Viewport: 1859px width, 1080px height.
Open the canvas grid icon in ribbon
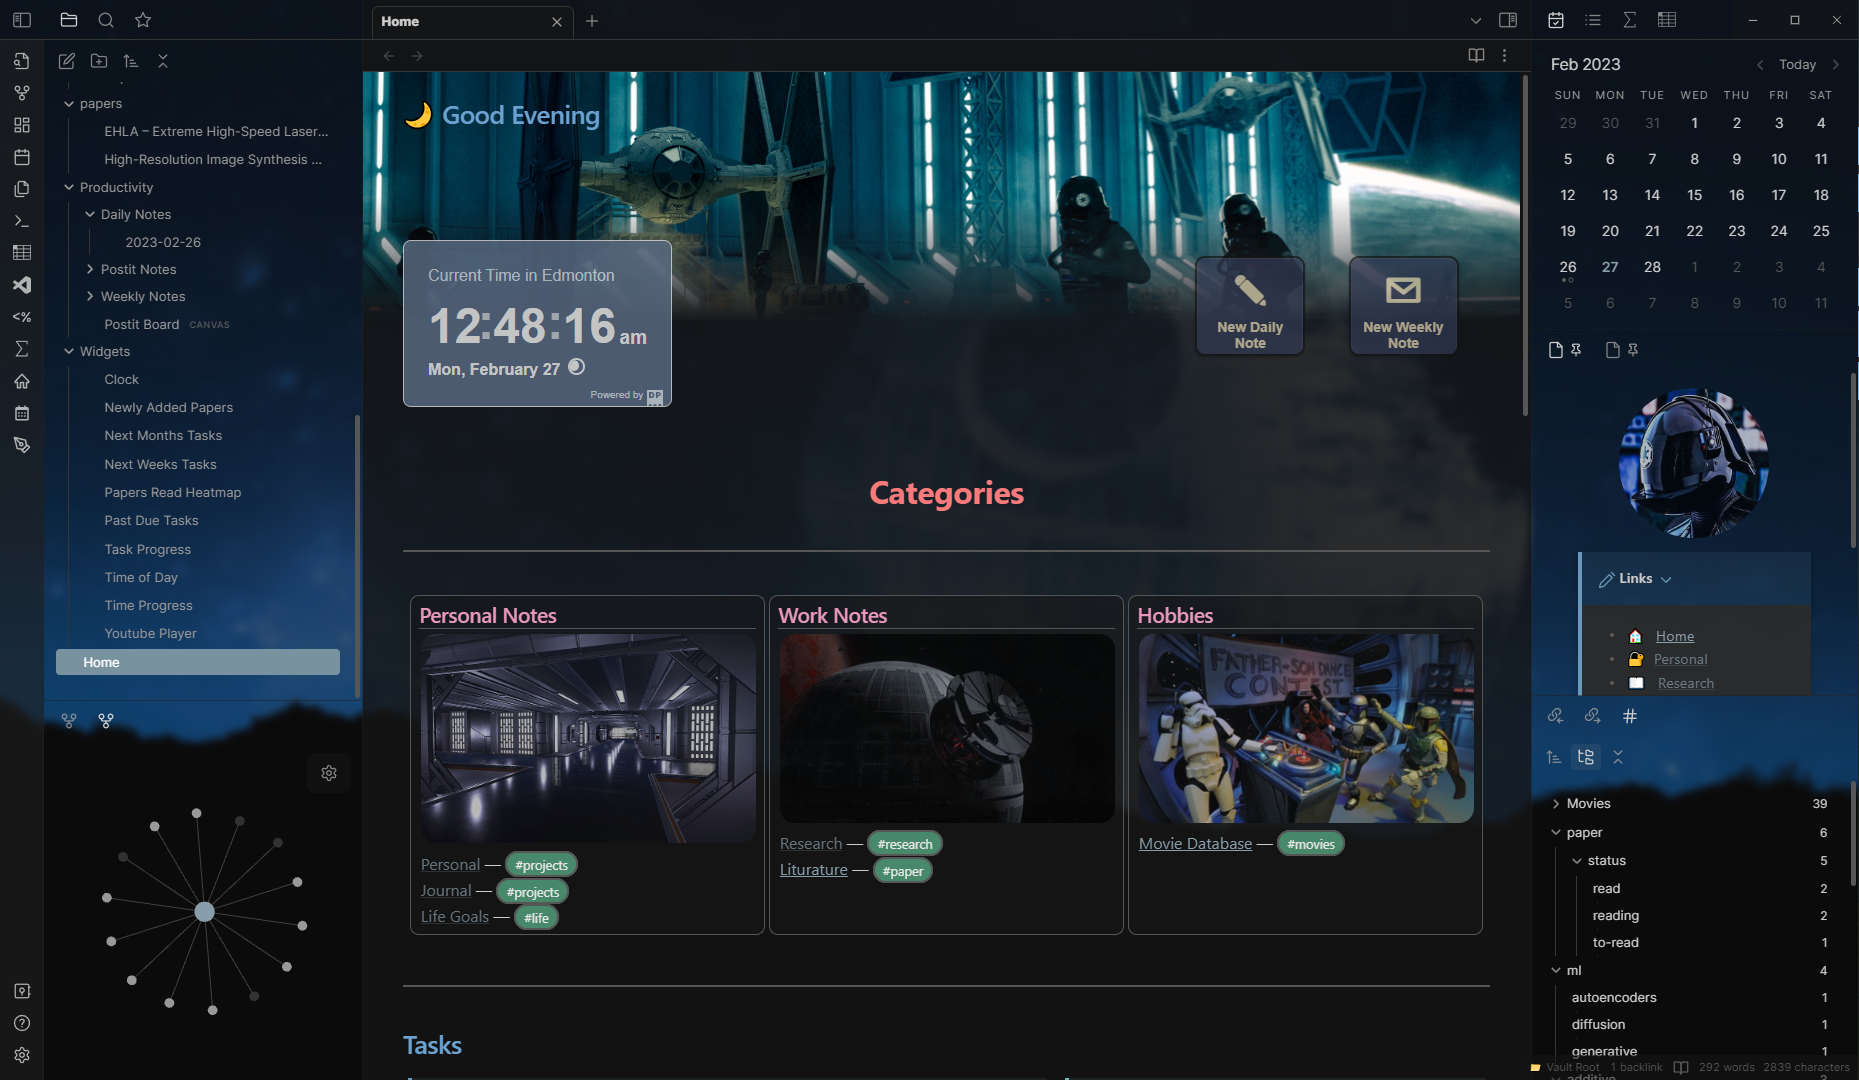click(22, 125)
